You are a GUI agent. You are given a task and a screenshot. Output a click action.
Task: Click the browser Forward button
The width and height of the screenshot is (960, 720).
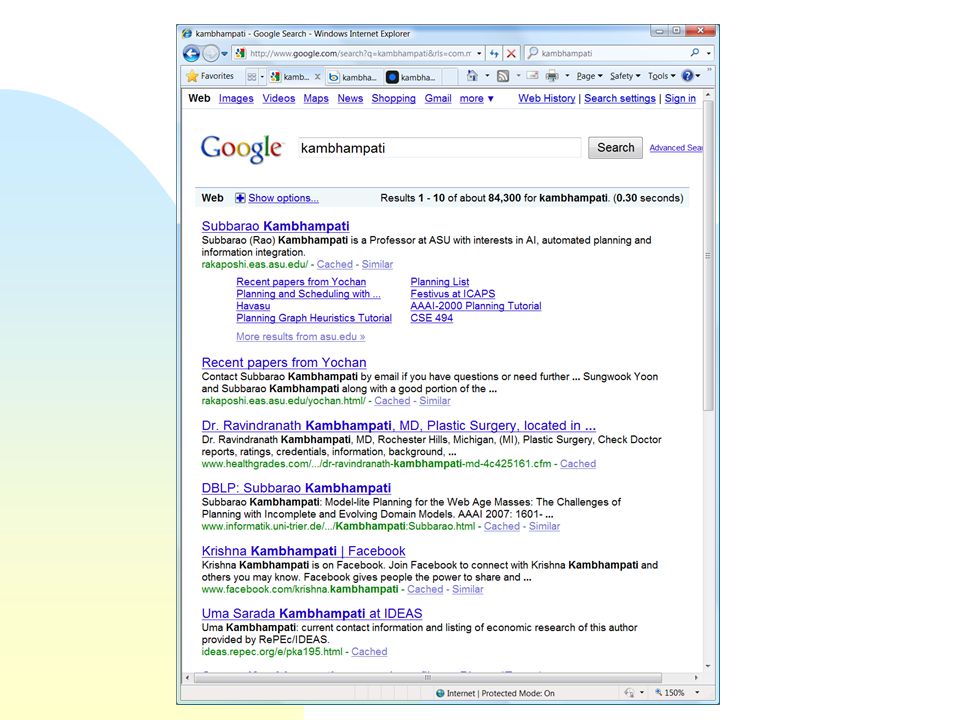(x=210, y=54)
